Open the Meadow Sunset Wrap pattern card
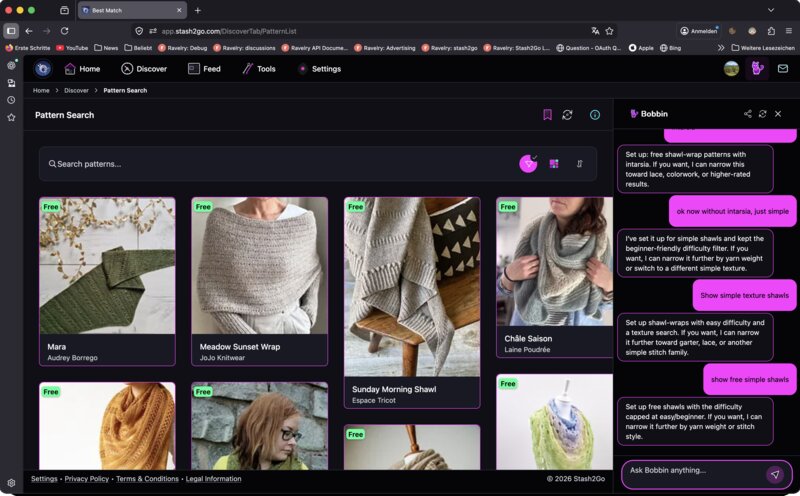 click(x=260, y=281)
